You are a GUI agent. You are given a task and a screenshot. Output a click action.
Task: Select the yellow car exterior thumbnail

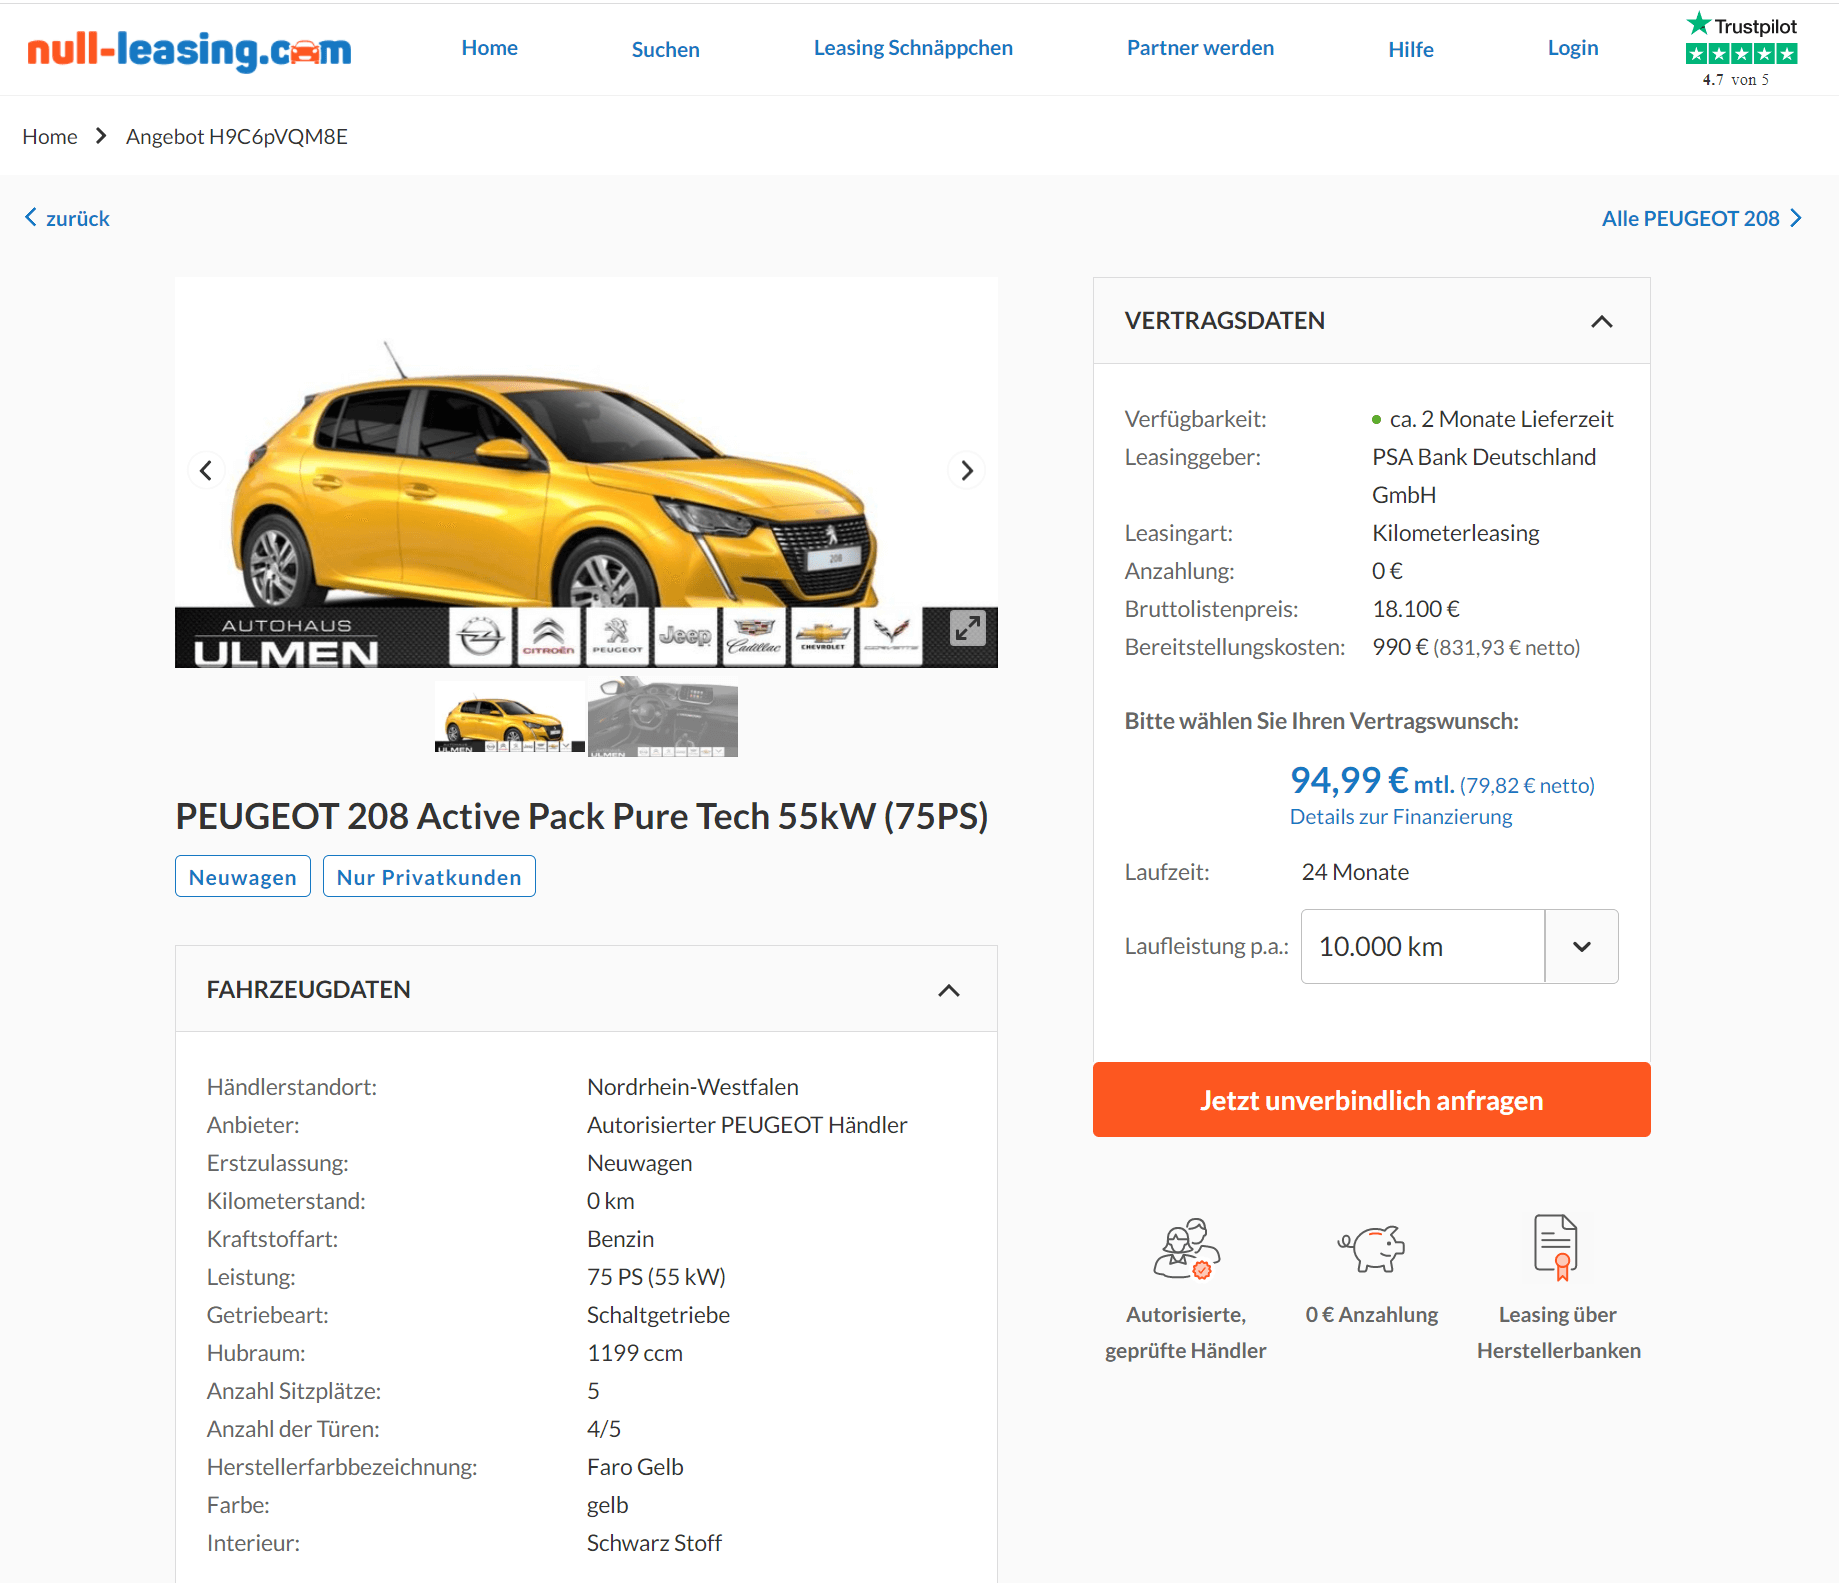510,717
